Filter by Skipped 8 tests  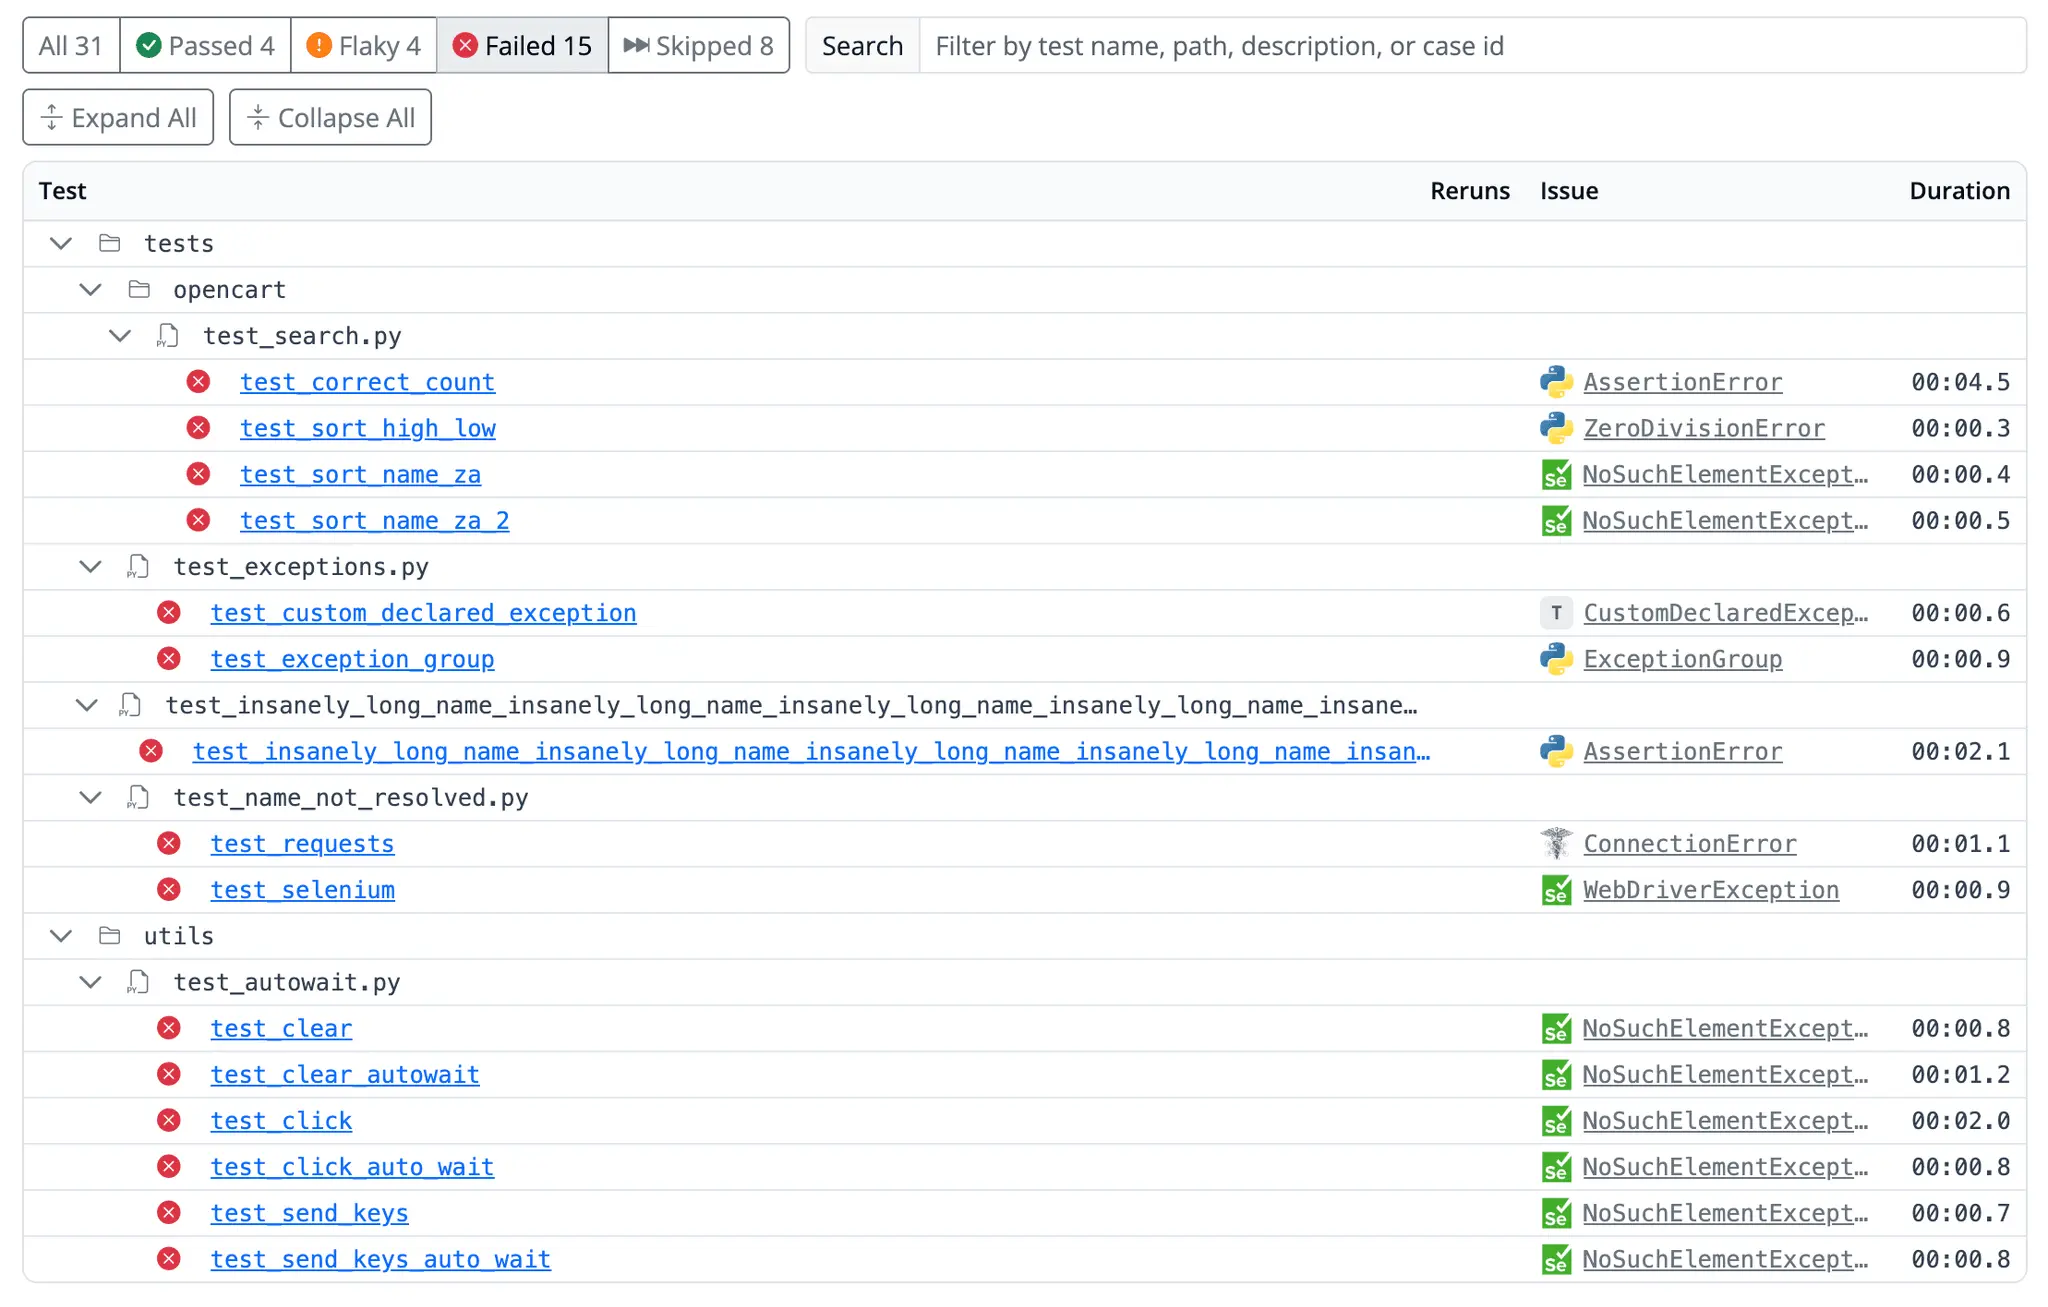(698, 45)
